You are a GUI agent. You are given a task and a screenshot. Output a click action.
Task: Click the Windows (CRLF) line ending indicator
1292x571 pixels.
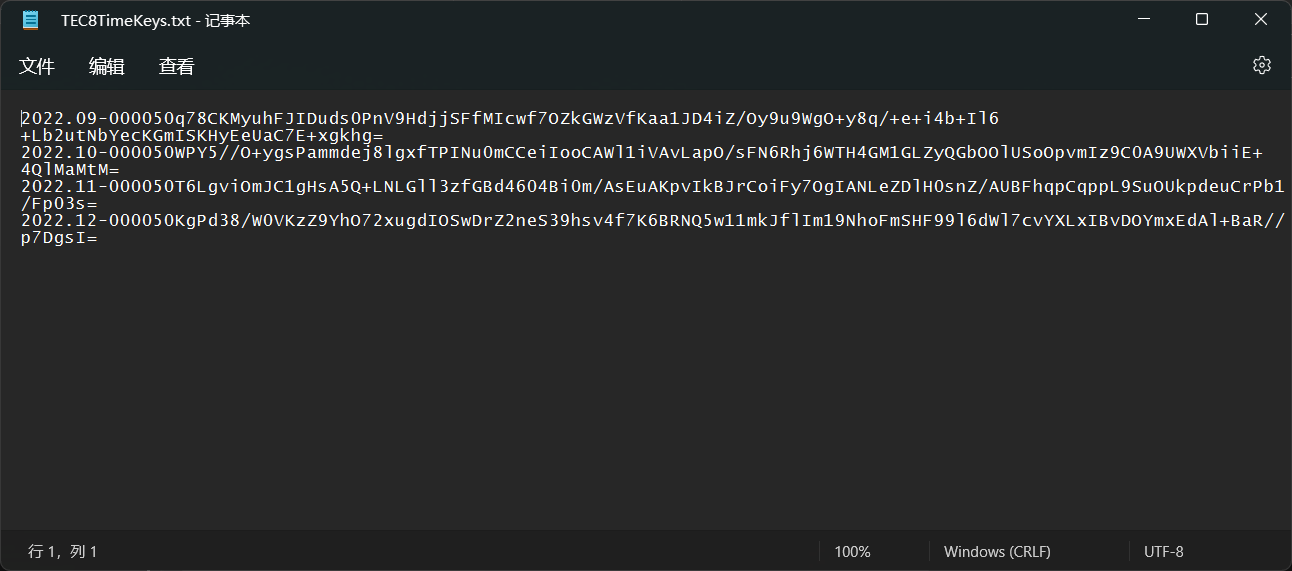pos(997,552)
